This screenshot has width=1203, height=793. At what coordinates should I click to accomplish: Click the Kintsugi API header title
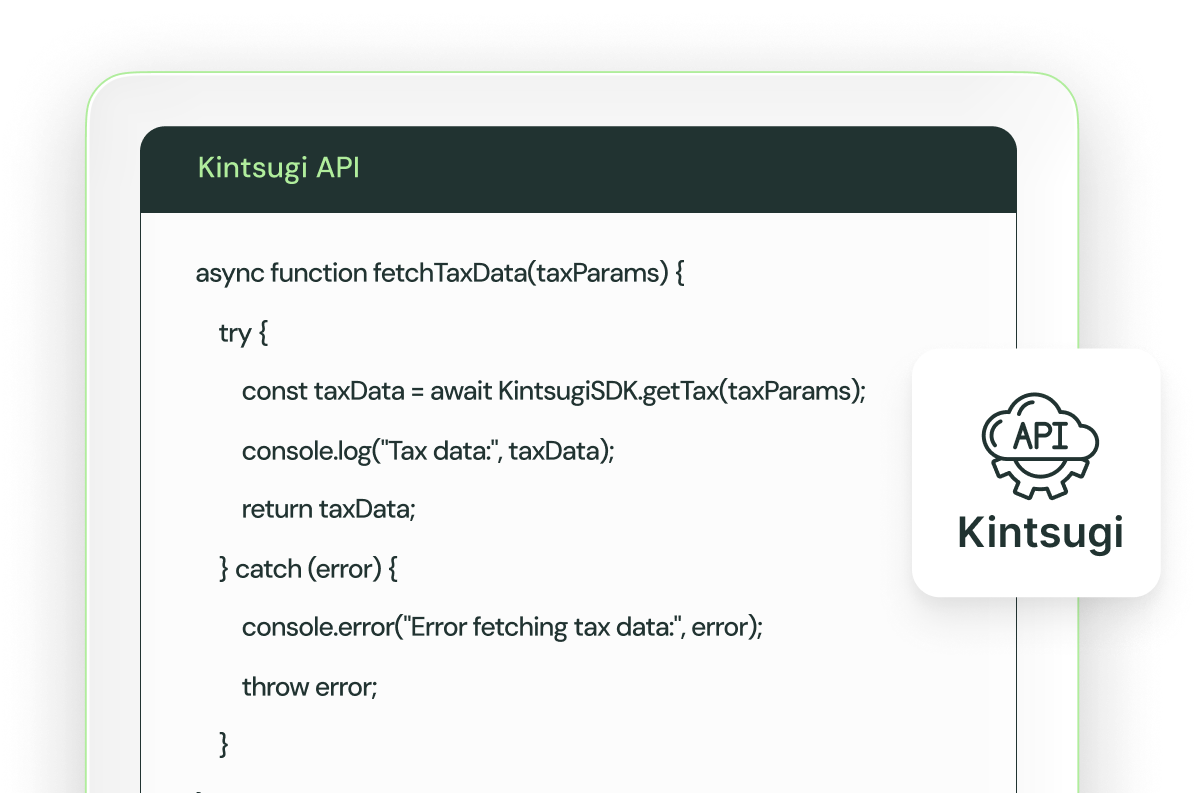tap(278, 168)
